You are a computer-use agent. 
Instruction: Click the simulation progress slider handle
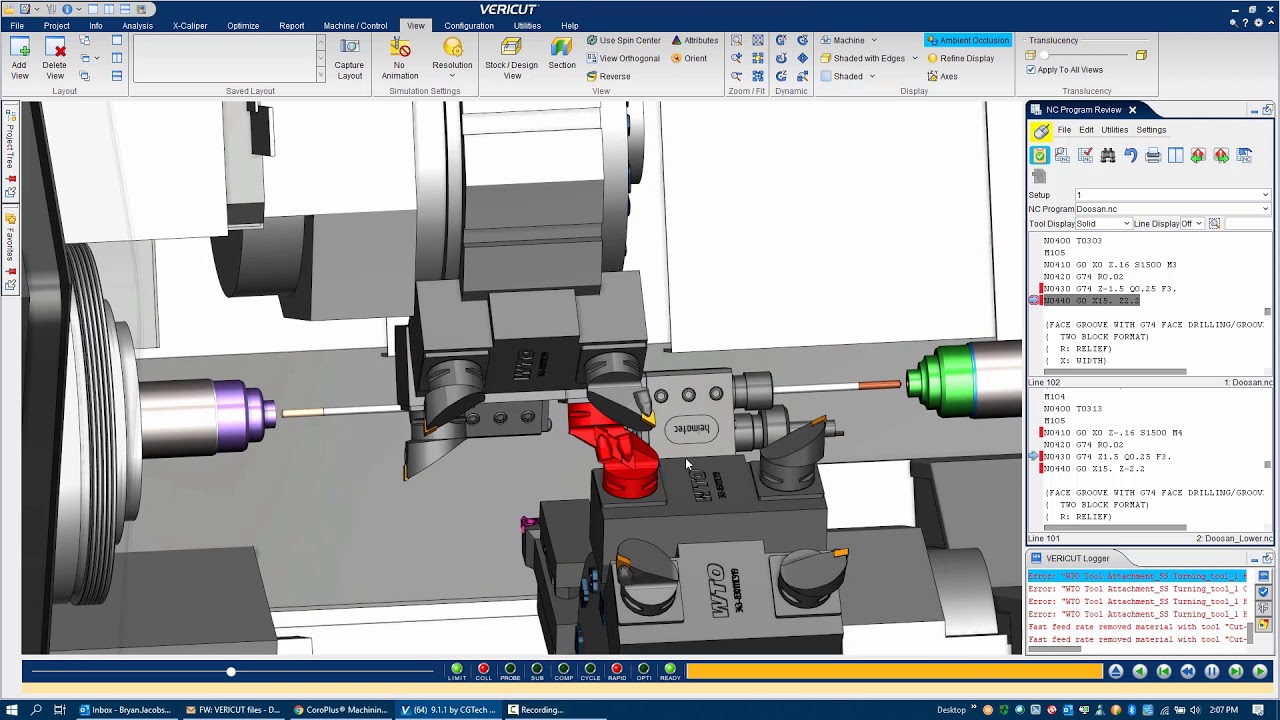(x=231, y=672)
